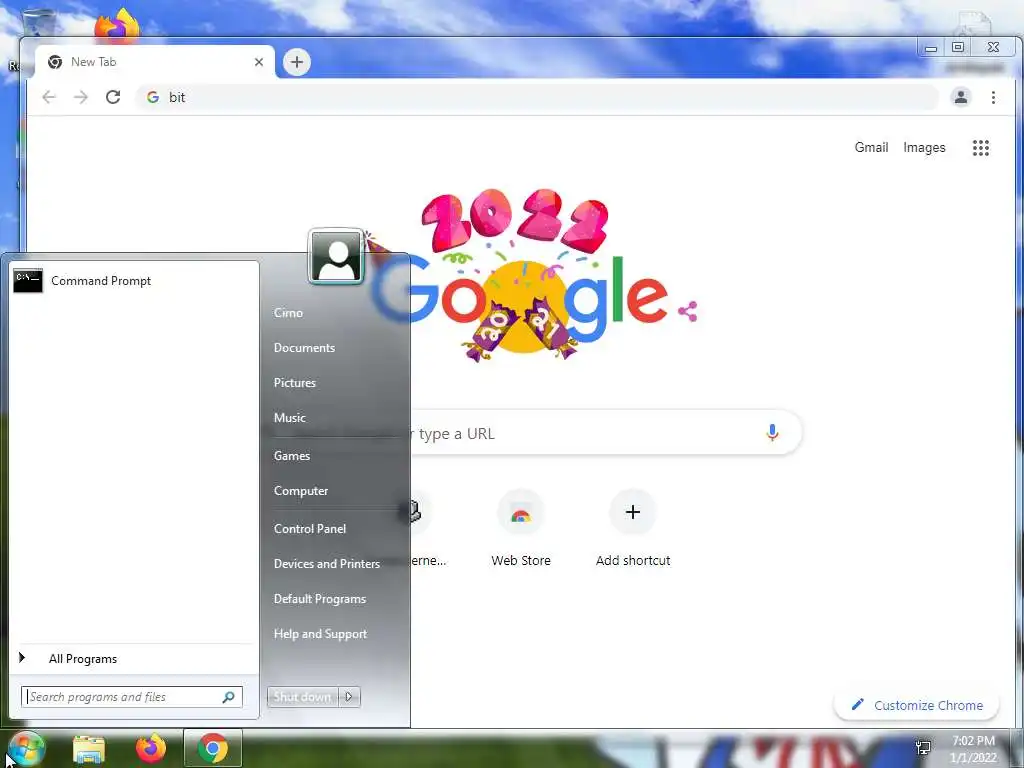Click the magnifier icon in Start search box
This screenshot has height=768, width=1024.
click(x=229, y=697)
